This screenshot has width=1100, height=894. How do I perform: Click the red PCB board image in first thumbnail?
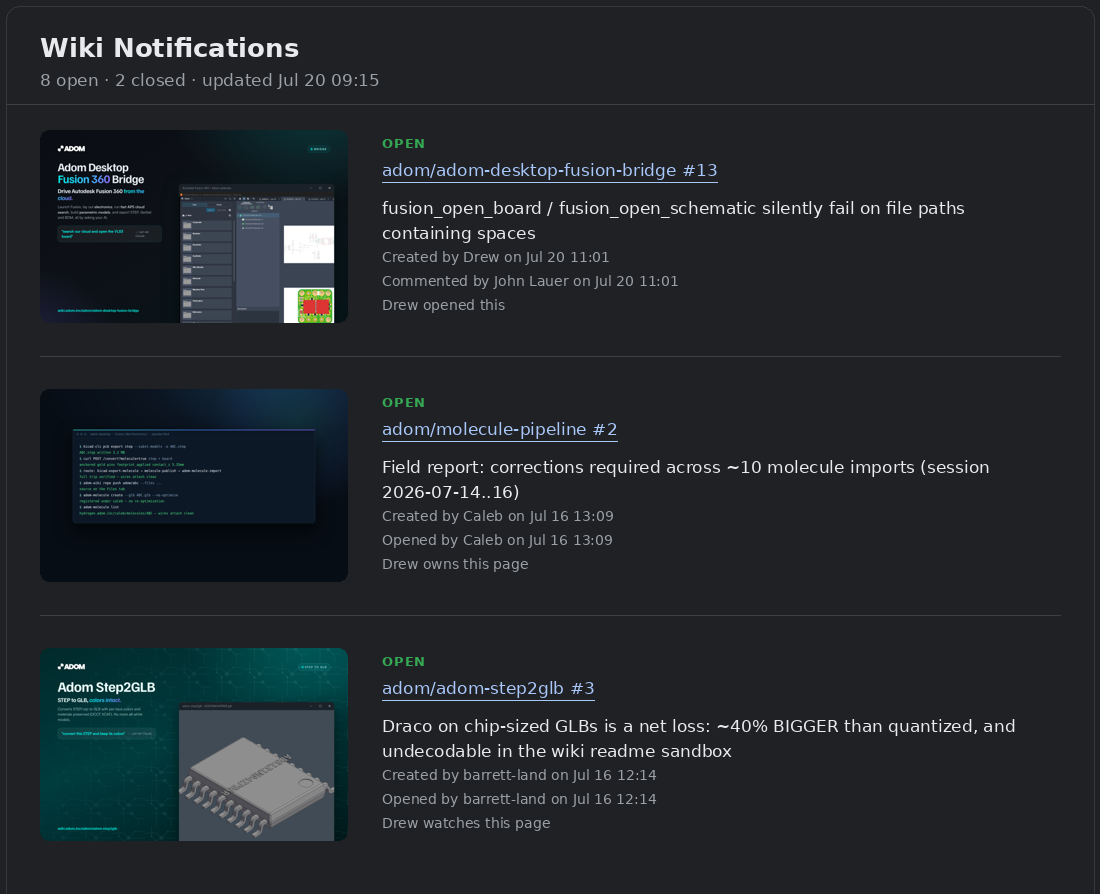click(315, 306)
